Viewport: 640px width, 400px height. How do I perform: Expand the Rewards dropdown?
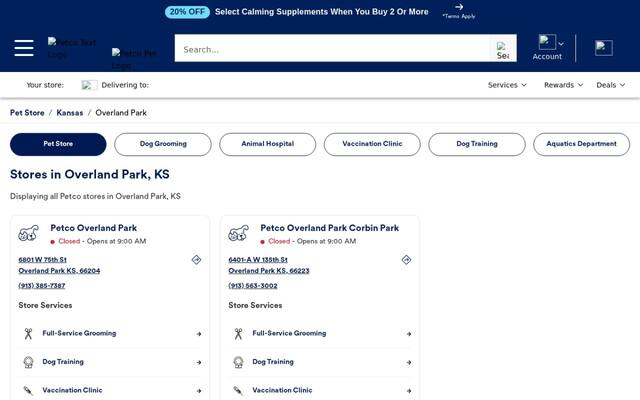(563, 85)
